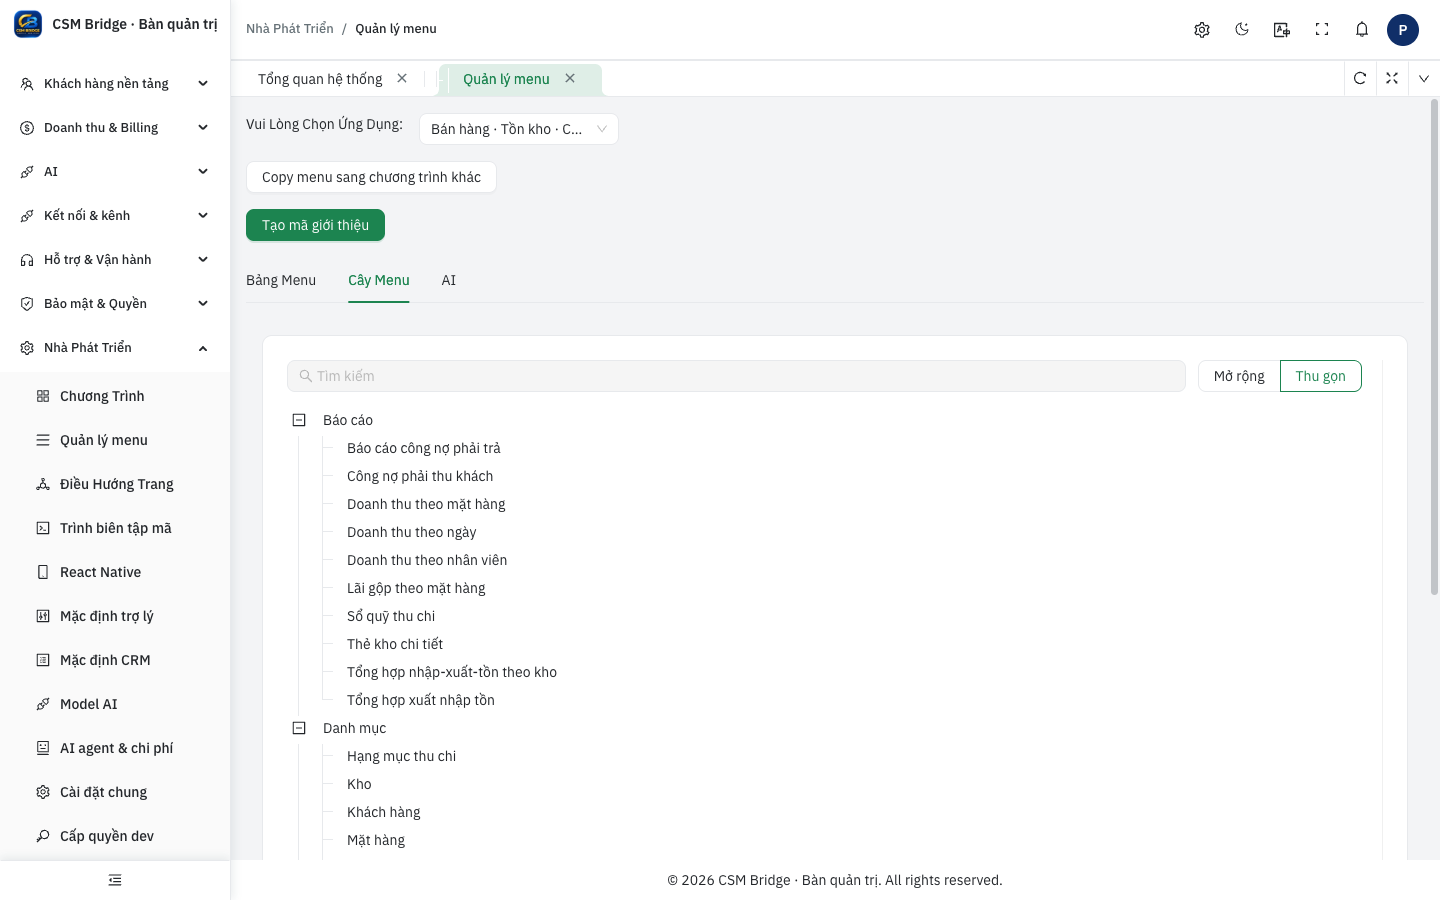Expand Hỗ trợ & Vận hành group
The height and width of the screenshot is (900, 1440).
tap(115, 260)
